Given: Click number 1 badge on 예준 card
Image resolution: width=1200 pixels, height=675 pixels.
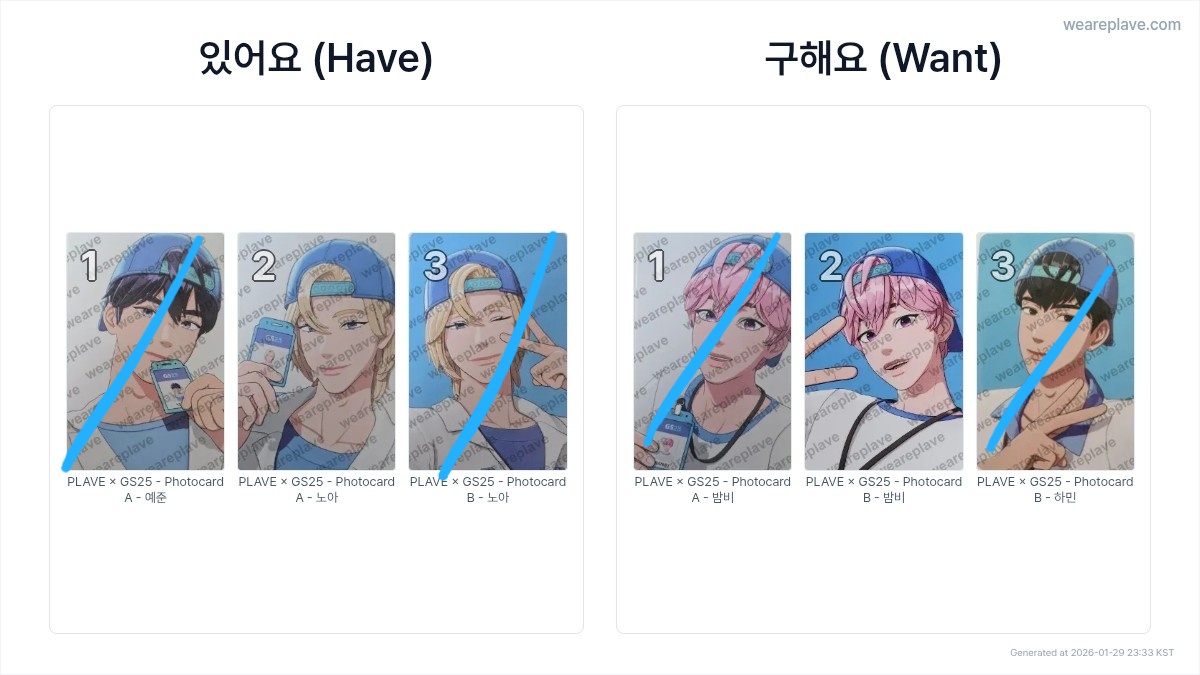Looking at the screenshot, I should pos(89,266).
